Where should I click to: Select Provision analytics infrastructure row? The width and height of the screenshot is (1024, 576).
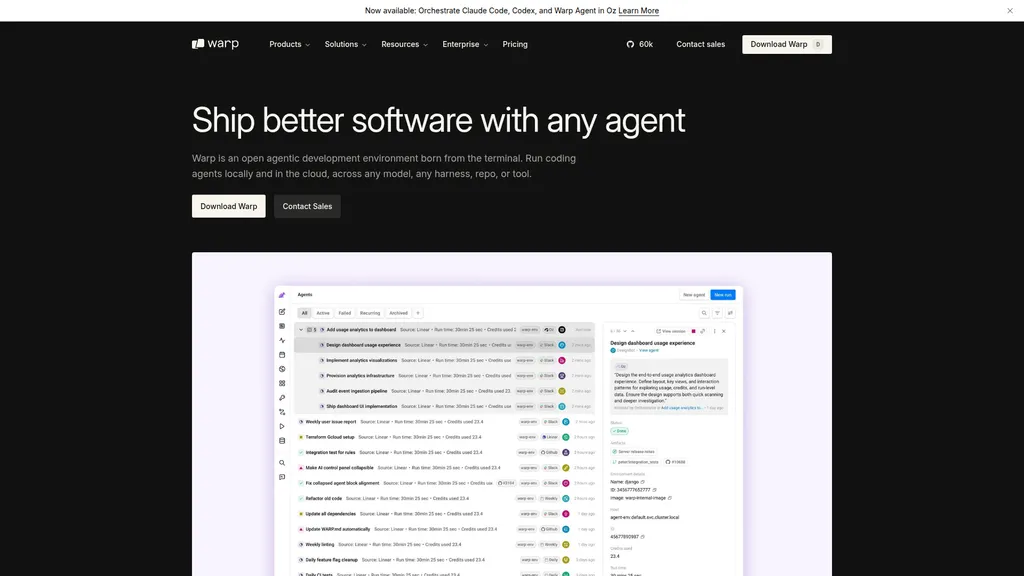(444, 376)
